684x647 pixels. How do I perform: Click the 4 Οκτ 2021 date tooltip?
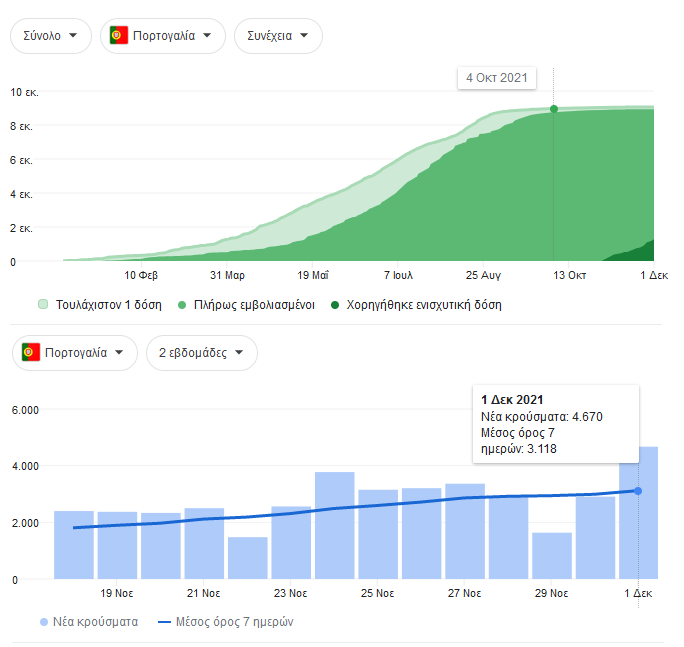(x=497, y=78)
